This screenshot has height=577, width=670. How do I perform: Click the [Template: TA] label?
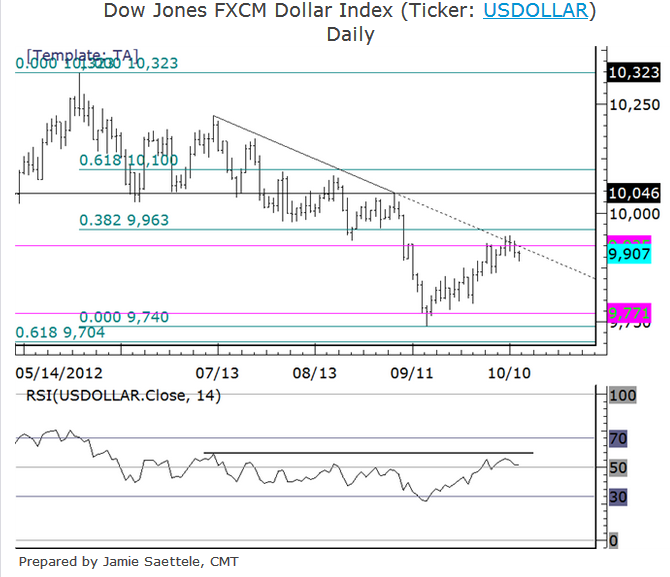(82, 55)
